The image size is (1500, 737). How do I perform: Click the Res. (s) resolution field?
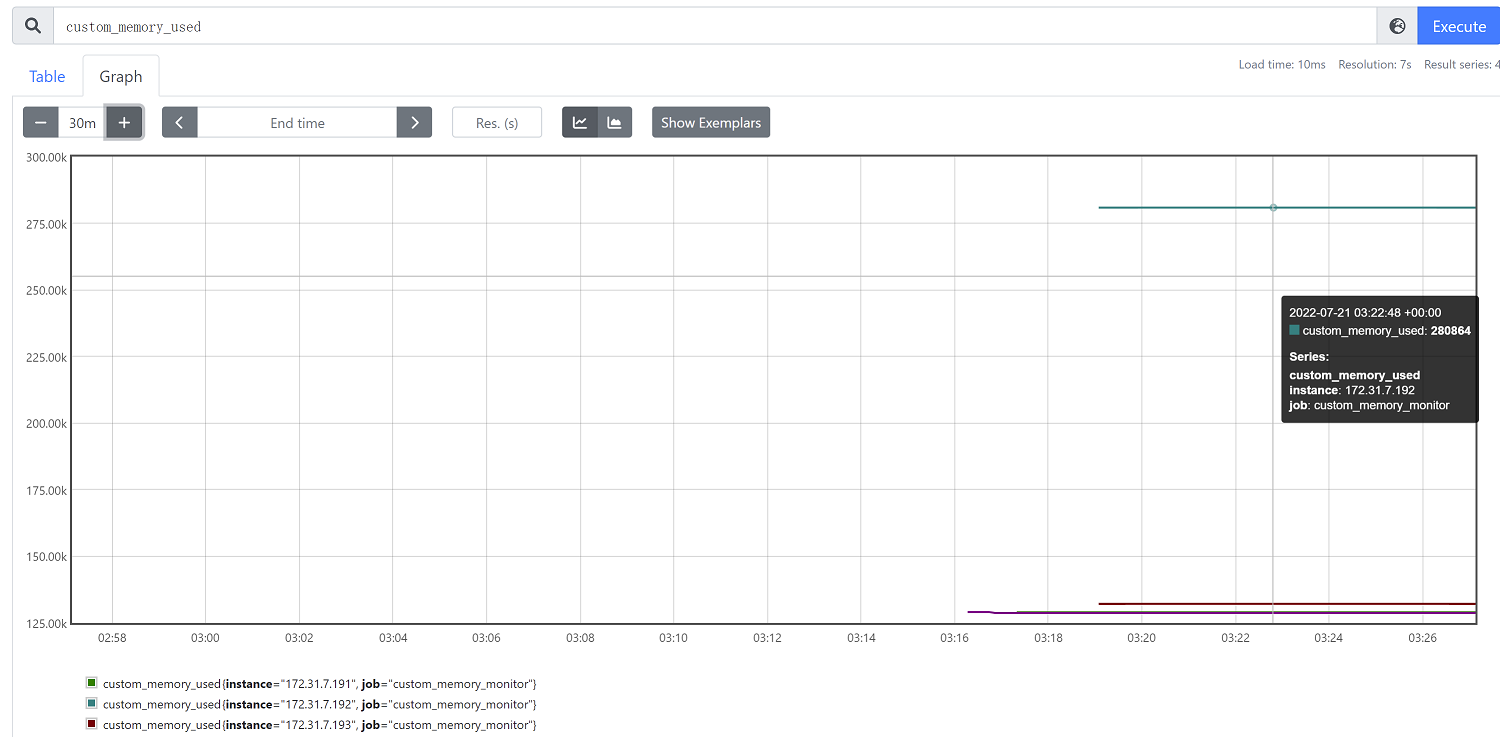pyautogui.click(x=497, y=123)
